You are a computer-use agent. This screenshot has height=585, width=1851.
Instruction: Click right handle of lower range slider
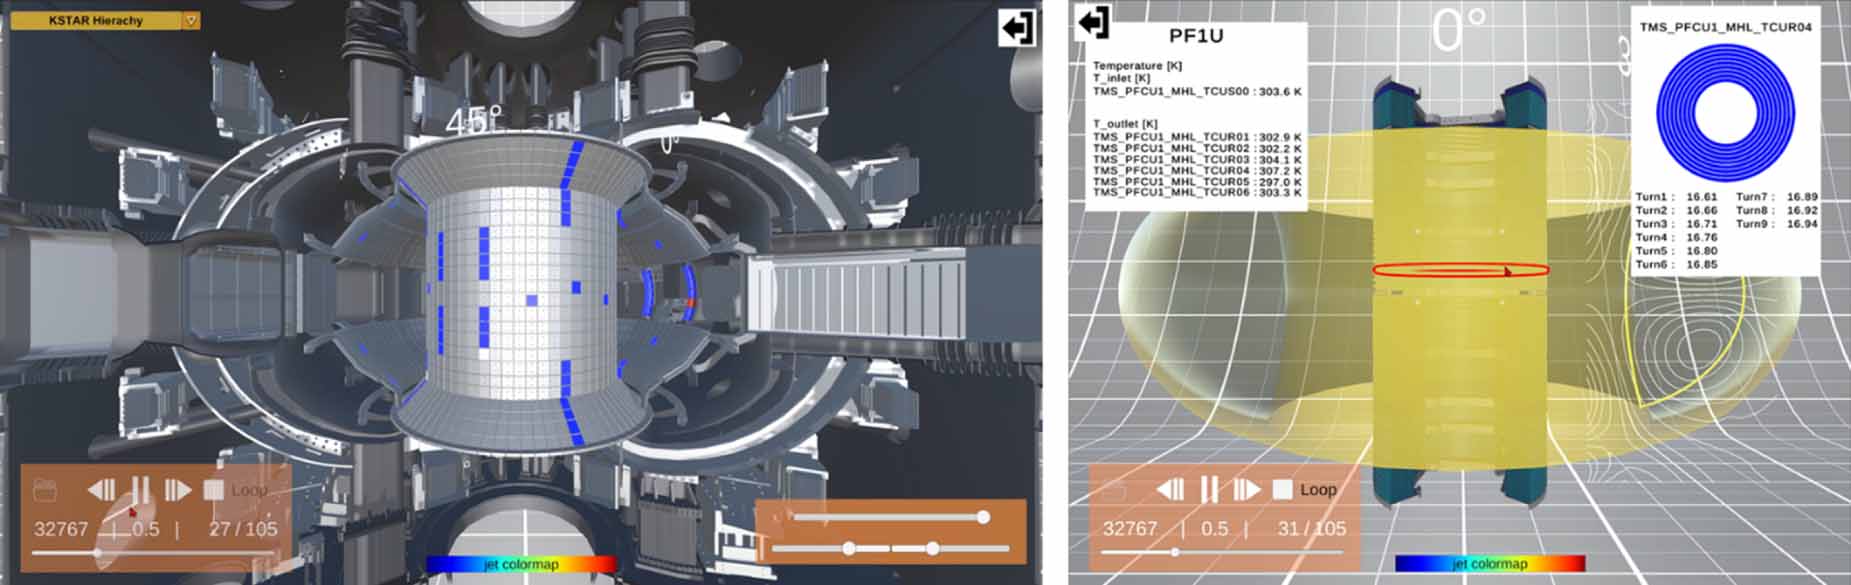coord(932,548)
